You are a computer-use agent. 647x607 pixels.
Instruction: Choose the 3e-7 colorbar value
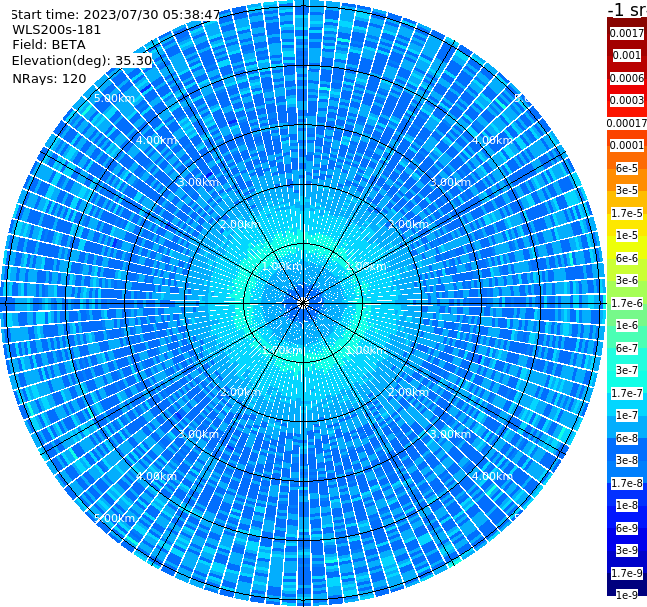627,370
